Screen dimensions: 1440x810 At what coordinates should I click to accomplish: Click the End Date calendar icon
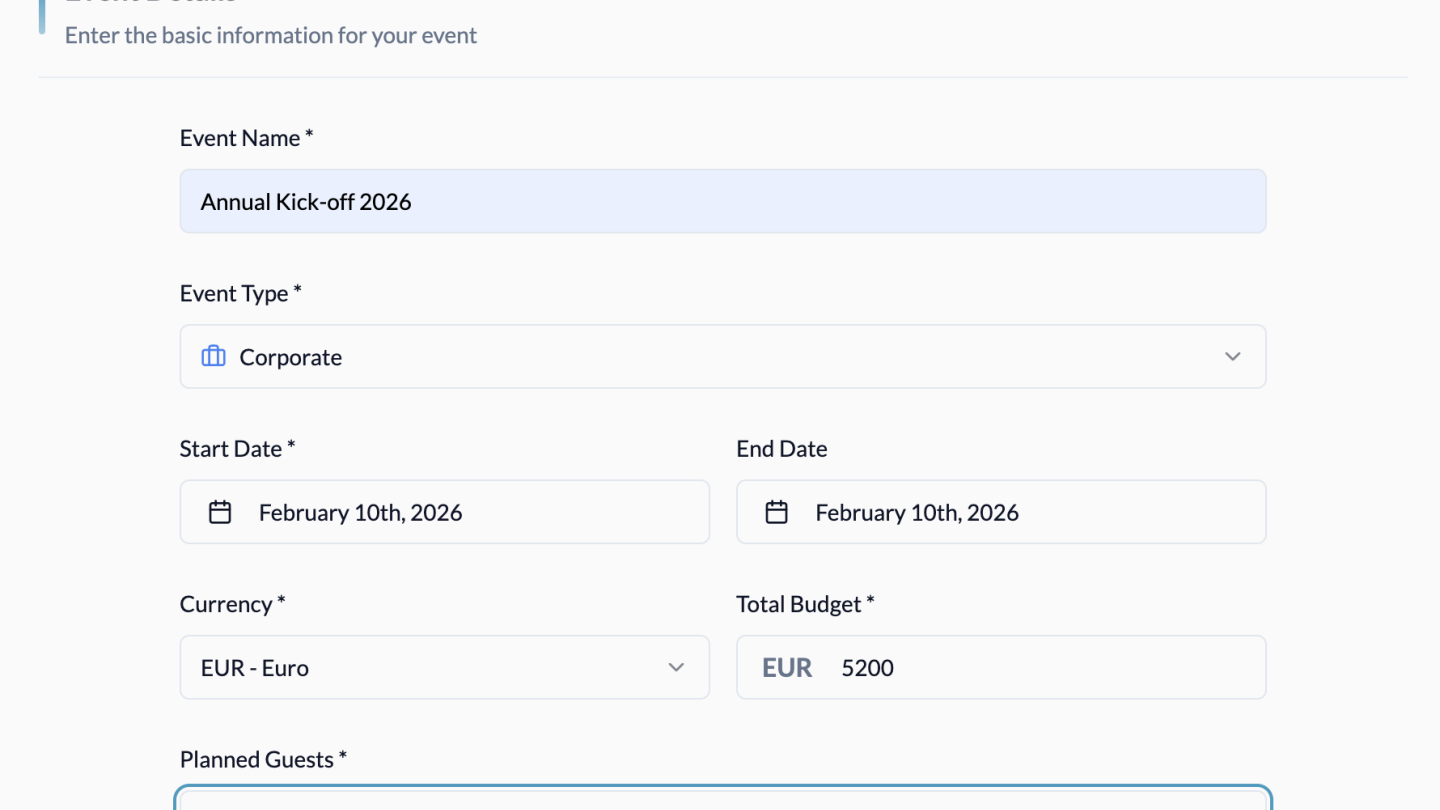coord(776,512)
